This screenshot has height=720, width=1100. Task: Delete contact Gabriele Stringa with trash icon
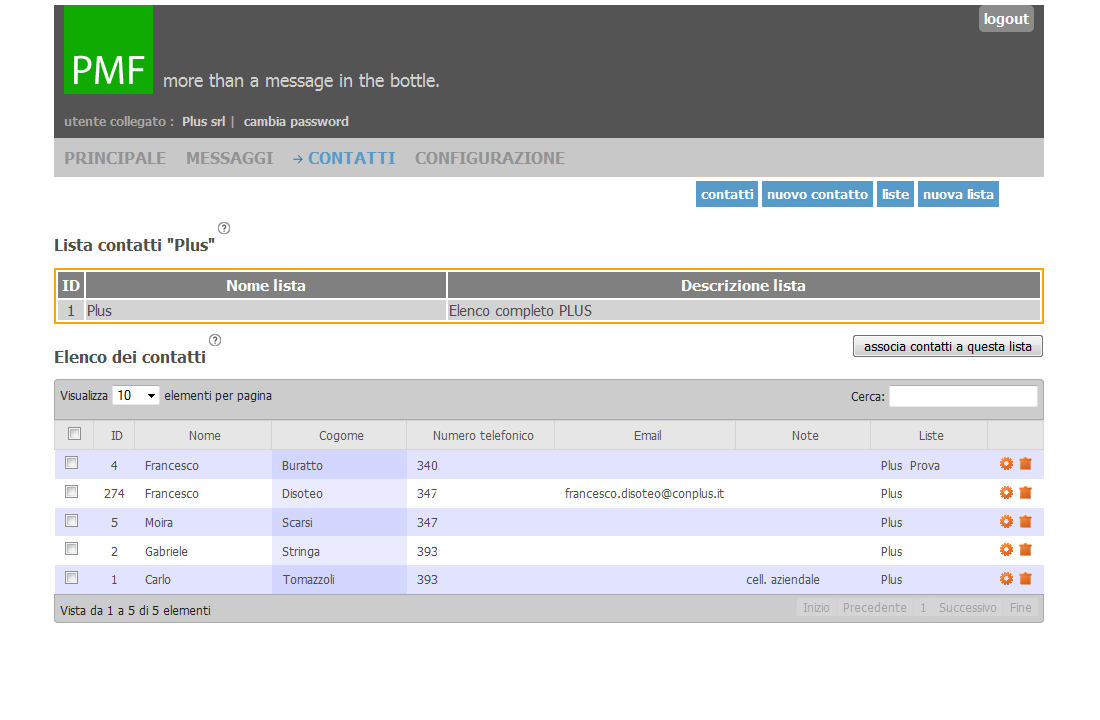[x=1026, y=549]
